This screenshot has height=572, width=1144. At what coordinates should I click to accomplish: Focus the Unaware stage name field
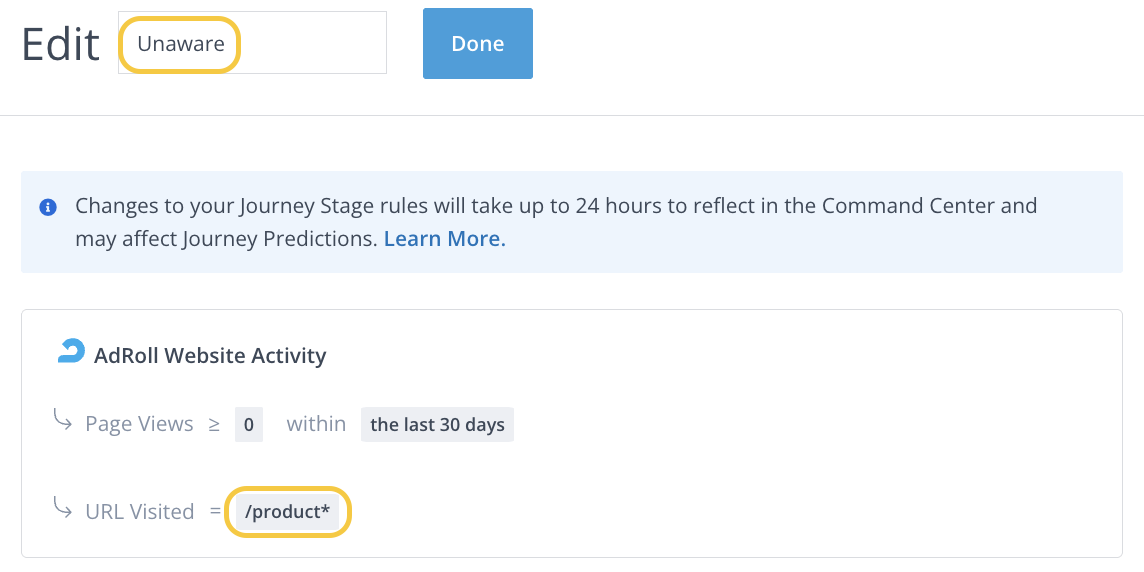[252, 43]
